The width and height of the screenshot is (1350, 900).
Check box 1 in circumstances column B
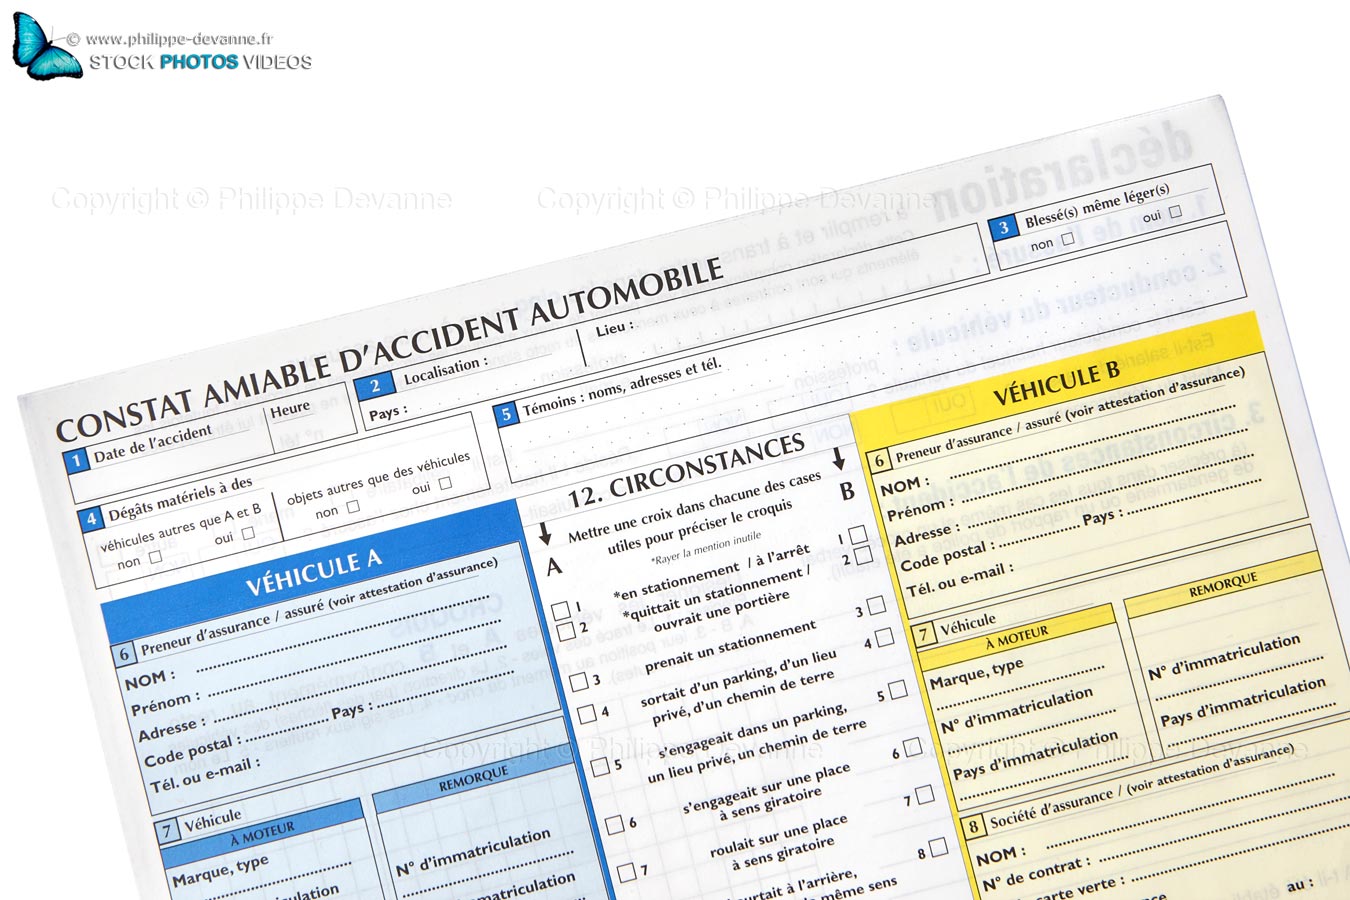point(858,534)
